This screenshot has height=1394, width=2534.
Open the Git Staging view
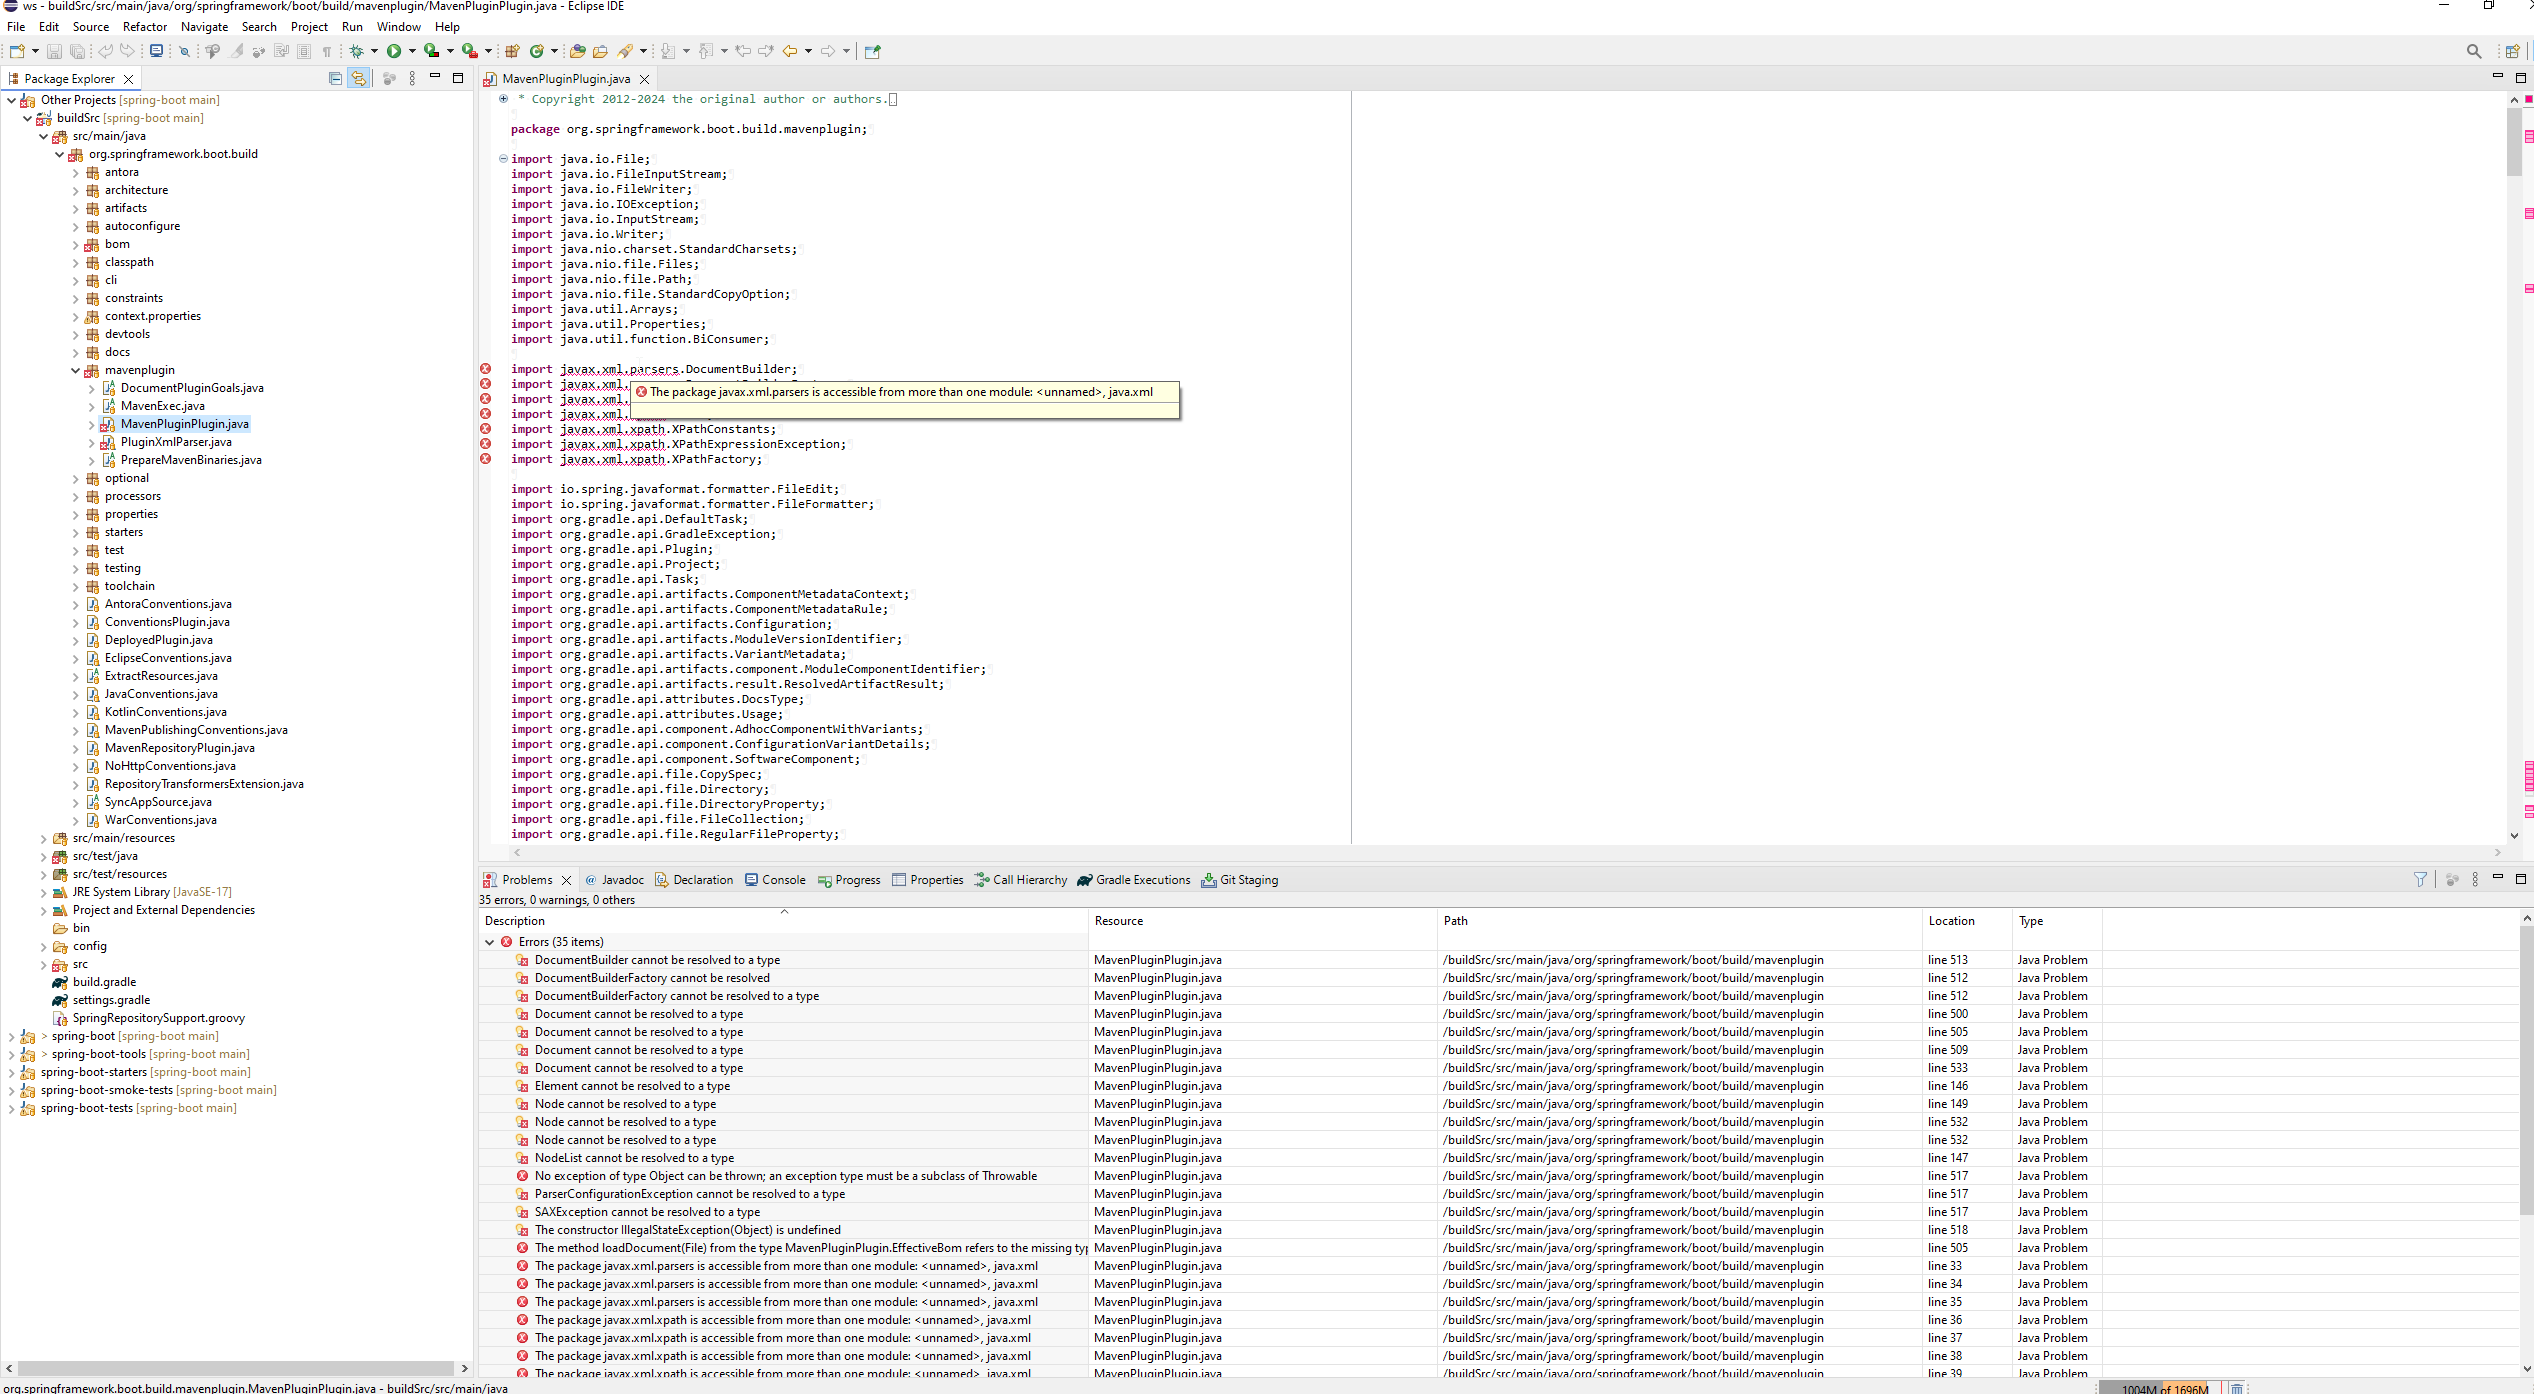click(1248, 880)
